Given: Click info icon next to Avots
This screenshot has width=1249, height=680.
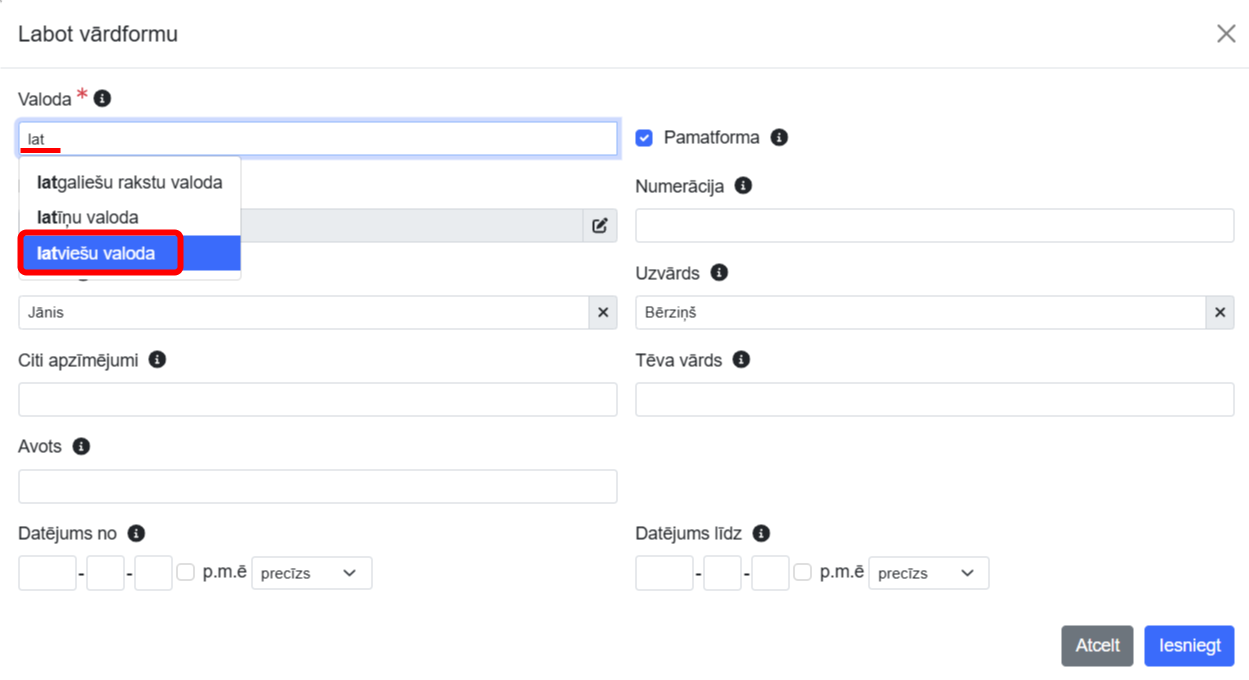Looking at the screenshot, I should click(x=81, y=447).
